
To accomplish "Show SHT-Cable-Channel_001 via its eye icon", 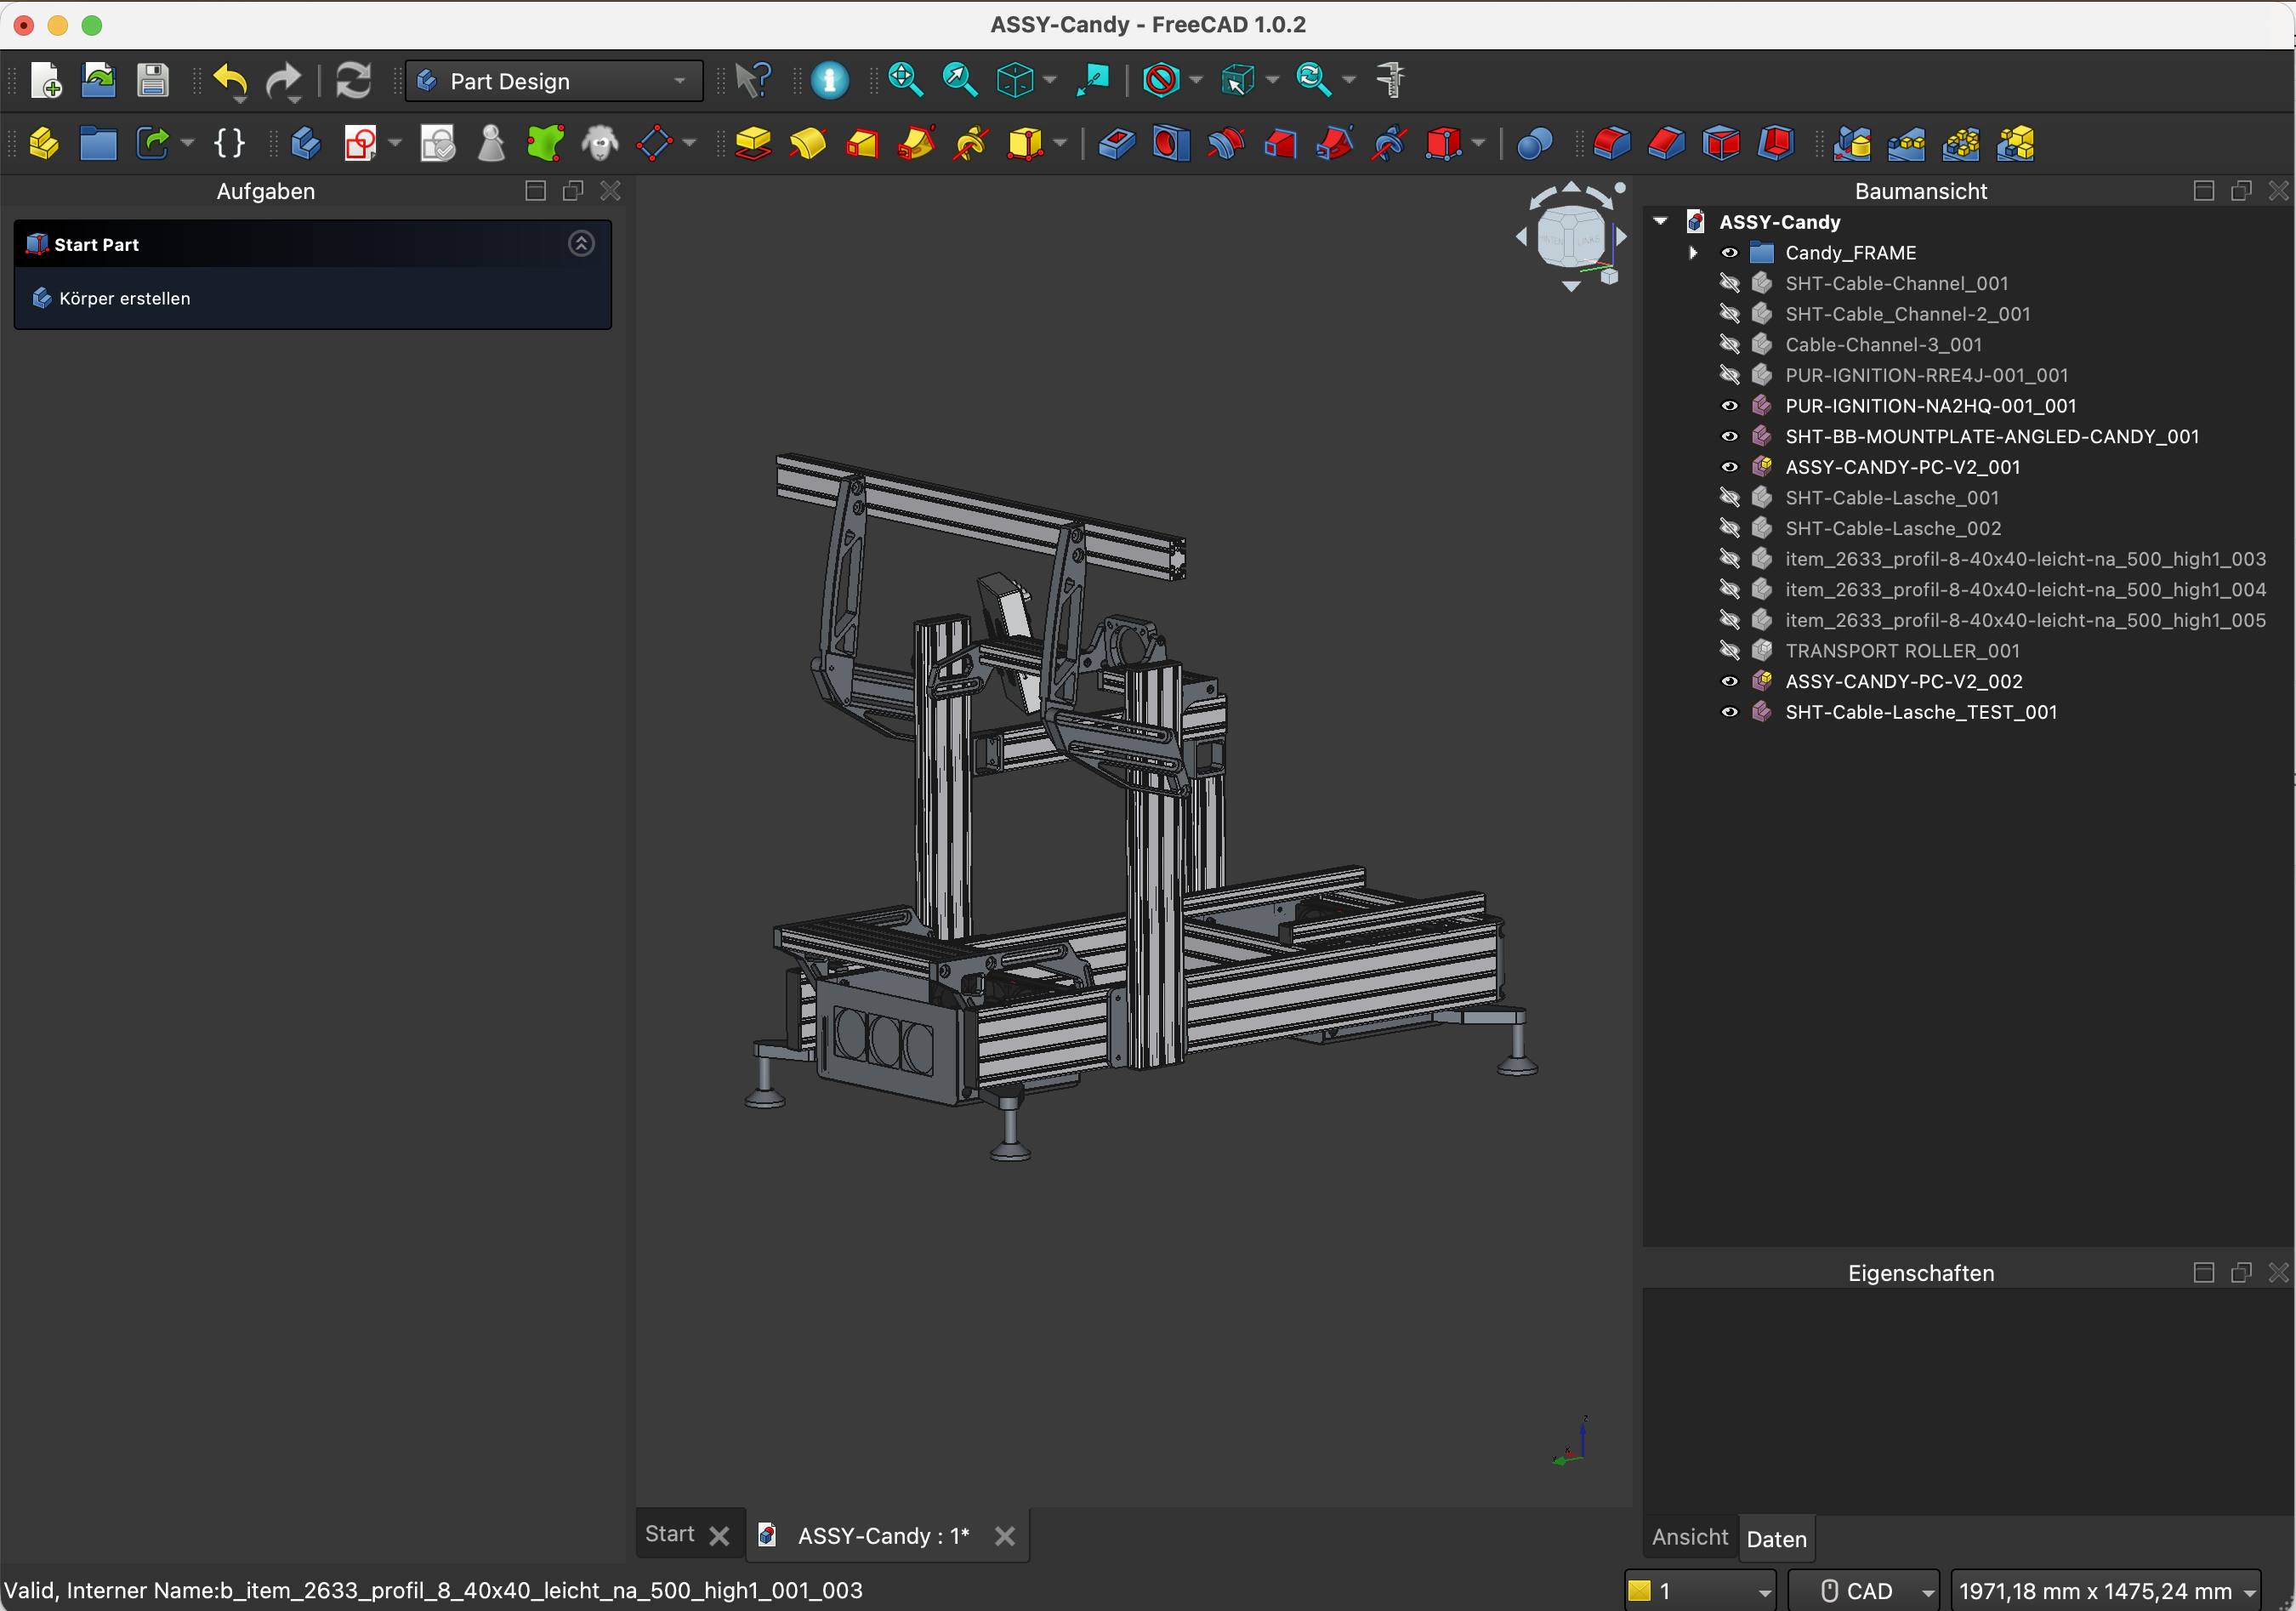I will tap(1729, 283).
